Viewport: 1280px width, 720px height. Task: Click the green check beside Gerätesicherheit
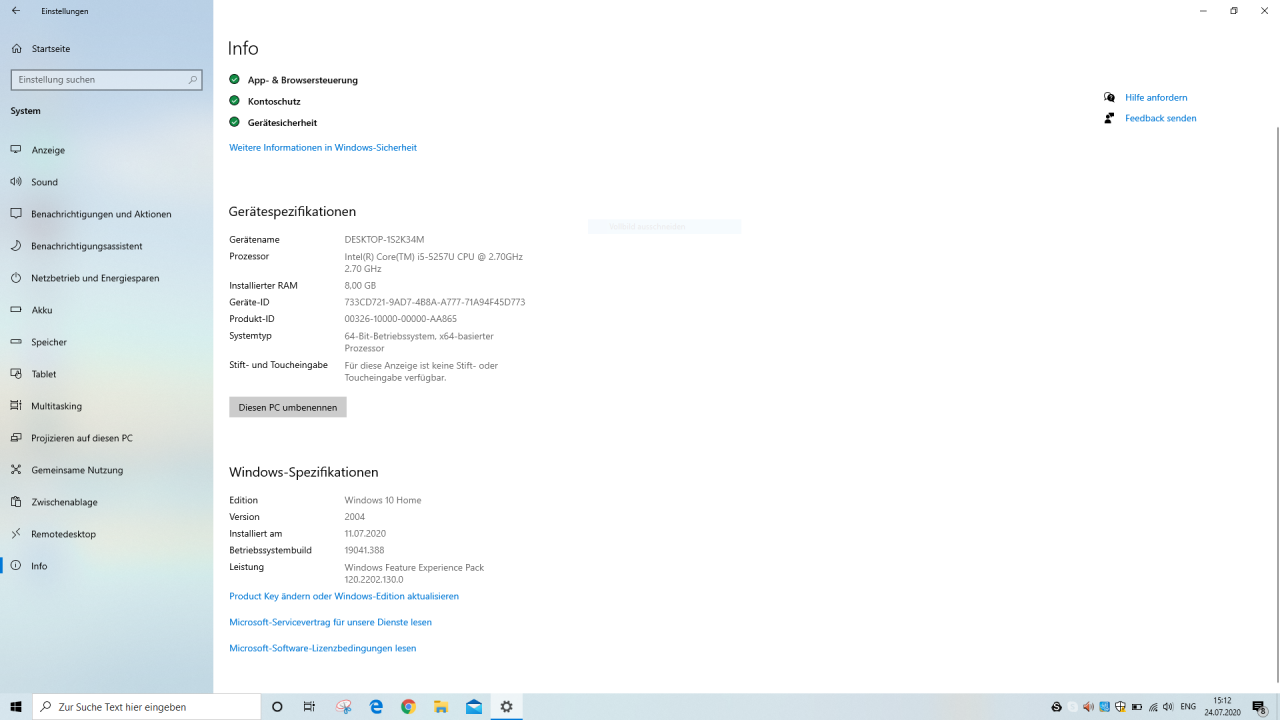point(234,122)
